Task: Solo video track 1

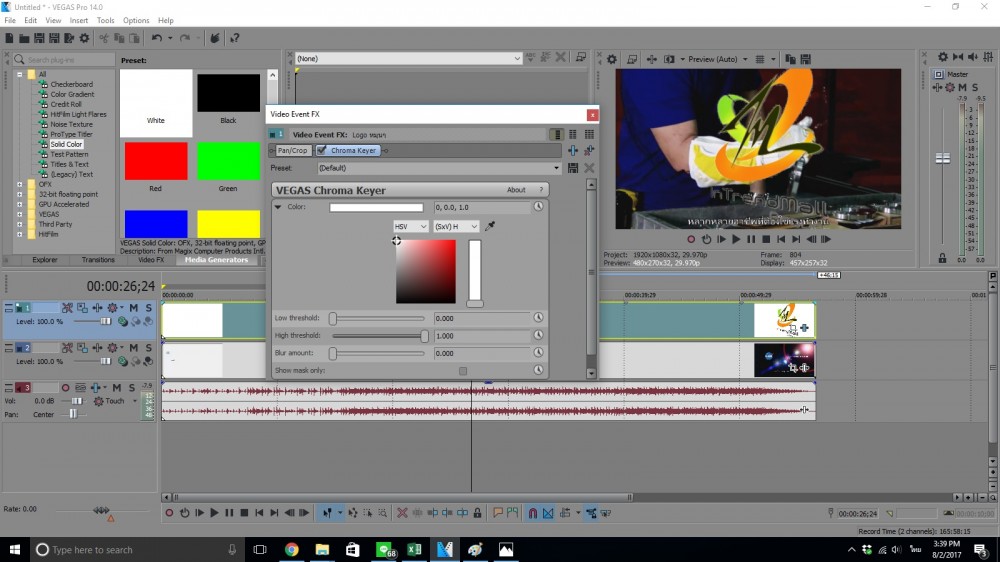Action: point(149,308)
